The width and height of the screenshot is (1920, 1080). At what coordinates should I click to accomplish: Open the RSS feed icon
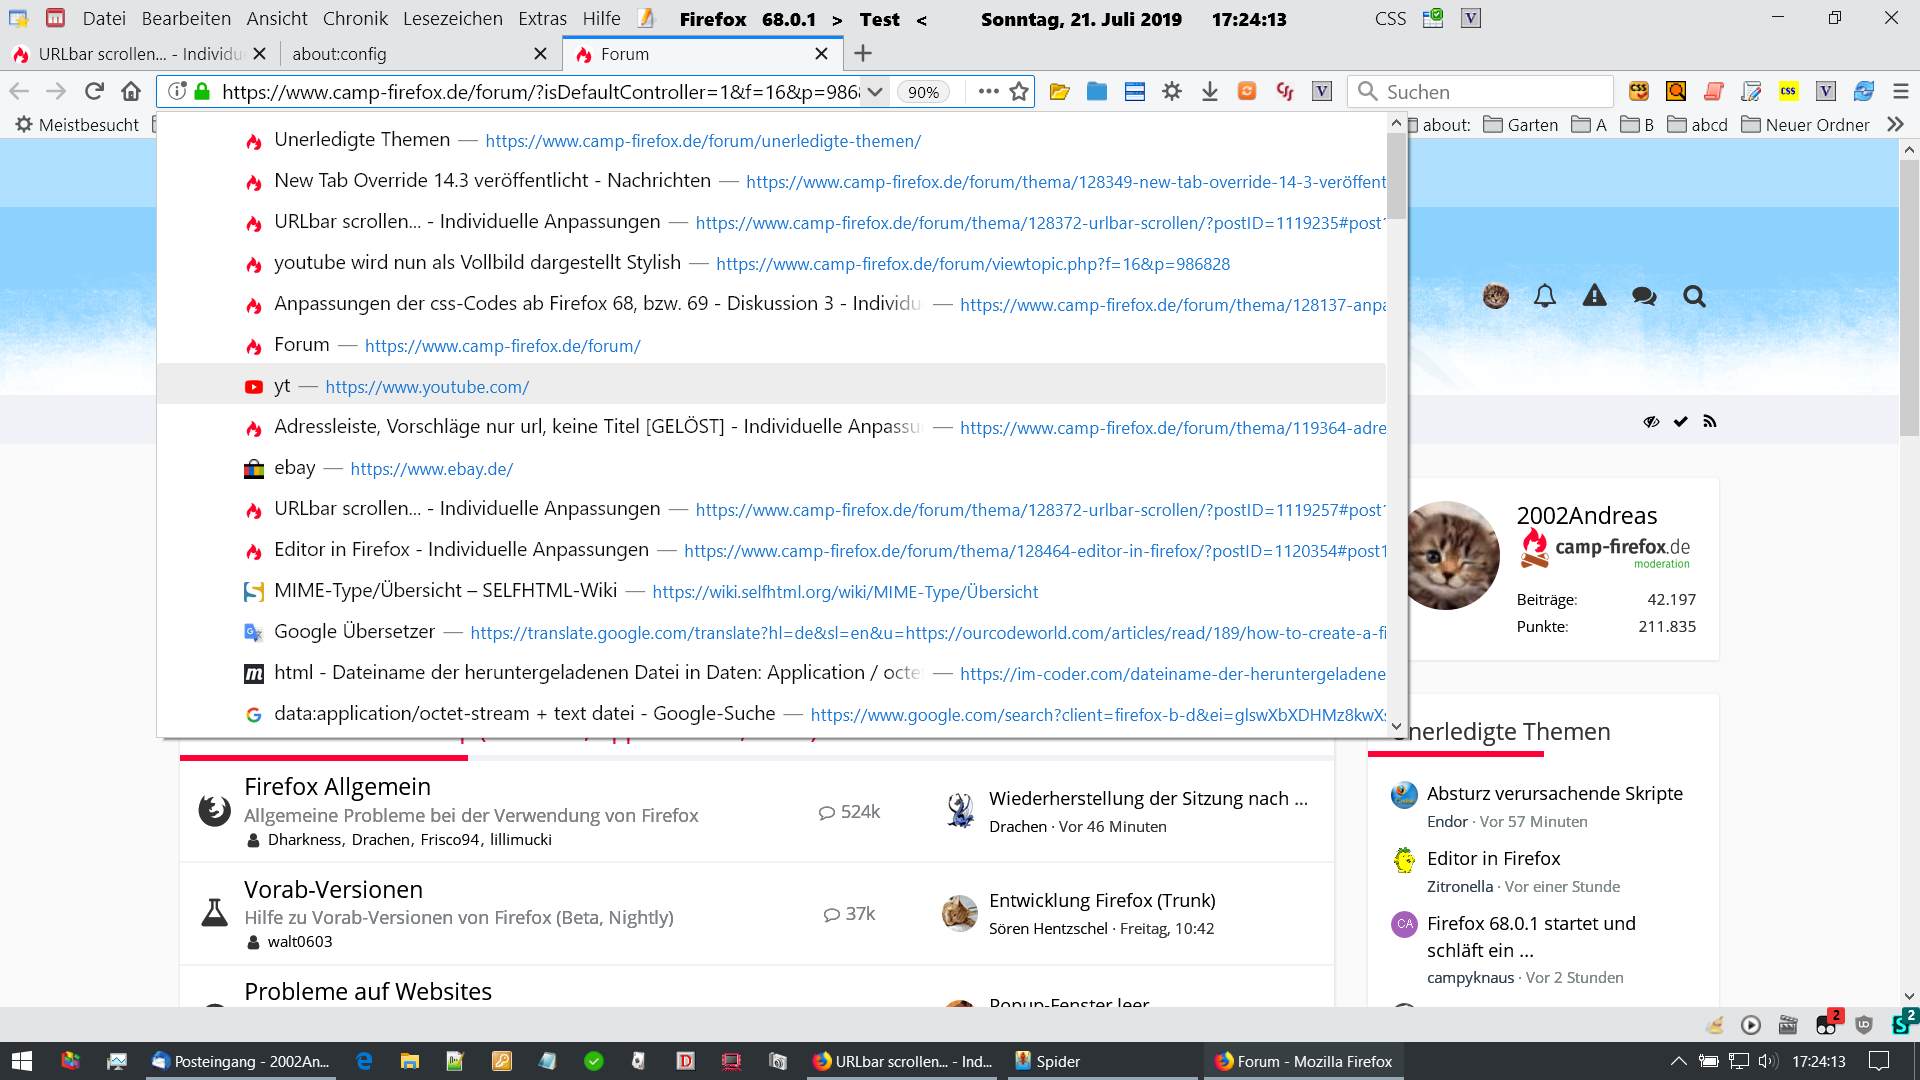click(1710, 422)
